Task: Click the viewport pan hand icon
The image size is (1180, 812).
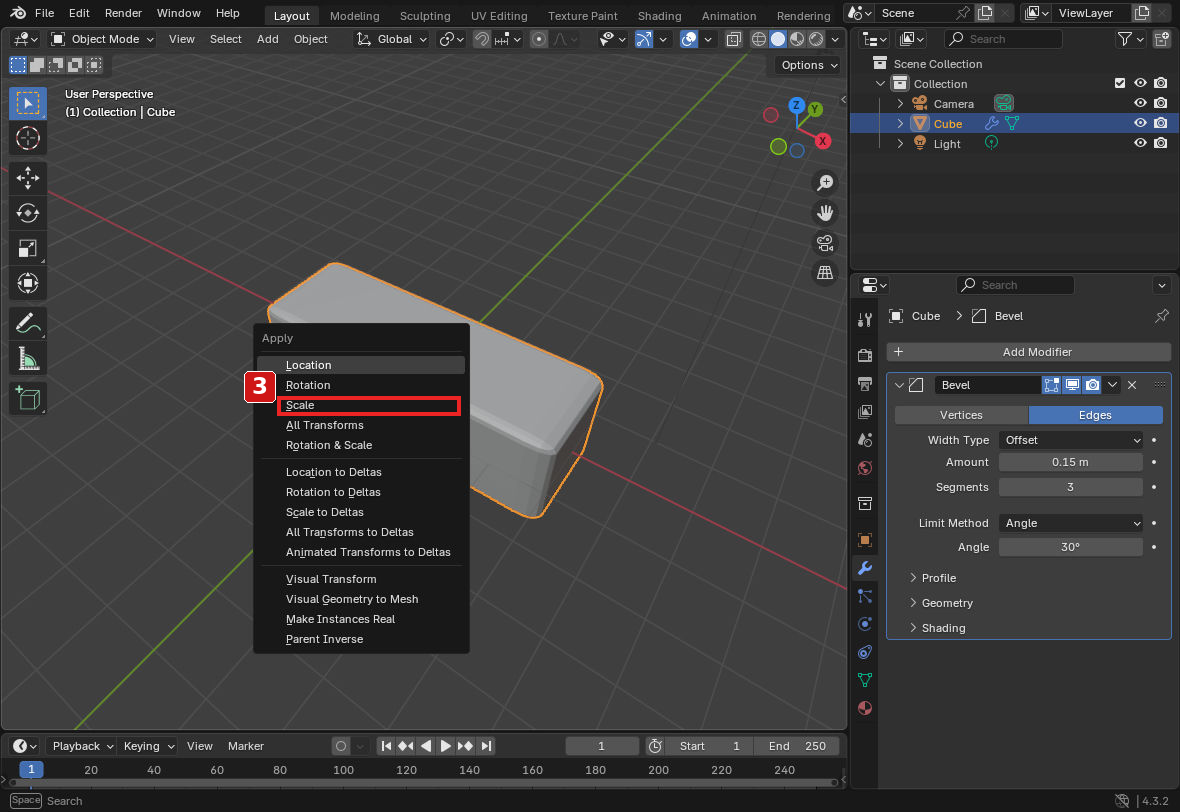Action: (x=825, y=213)
